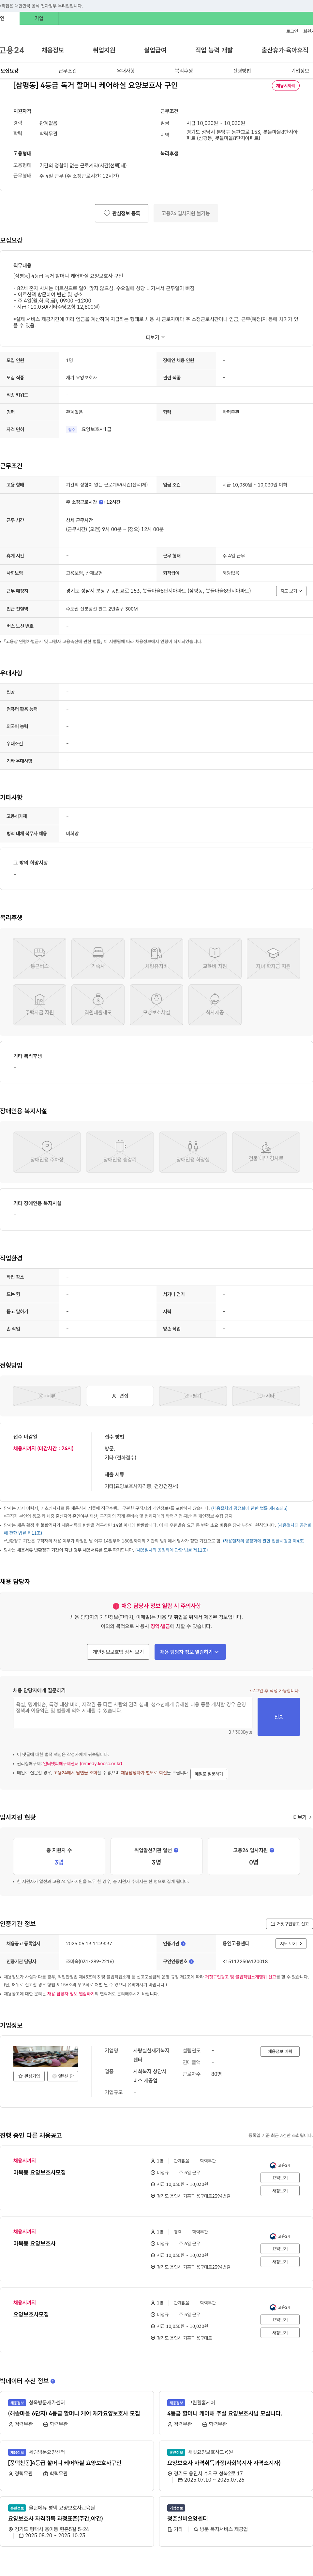The width and height of the screenshot is (313, 2576).
Task: Switch to the 복리후생 tab
Action: 184,71
